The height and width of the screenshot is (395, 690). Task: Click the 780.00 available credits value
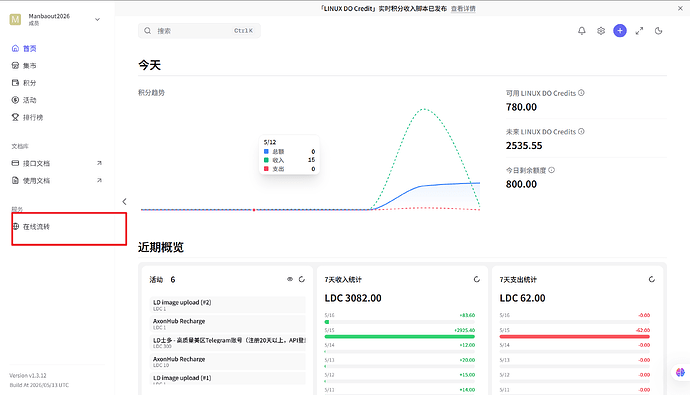[521, 107]
